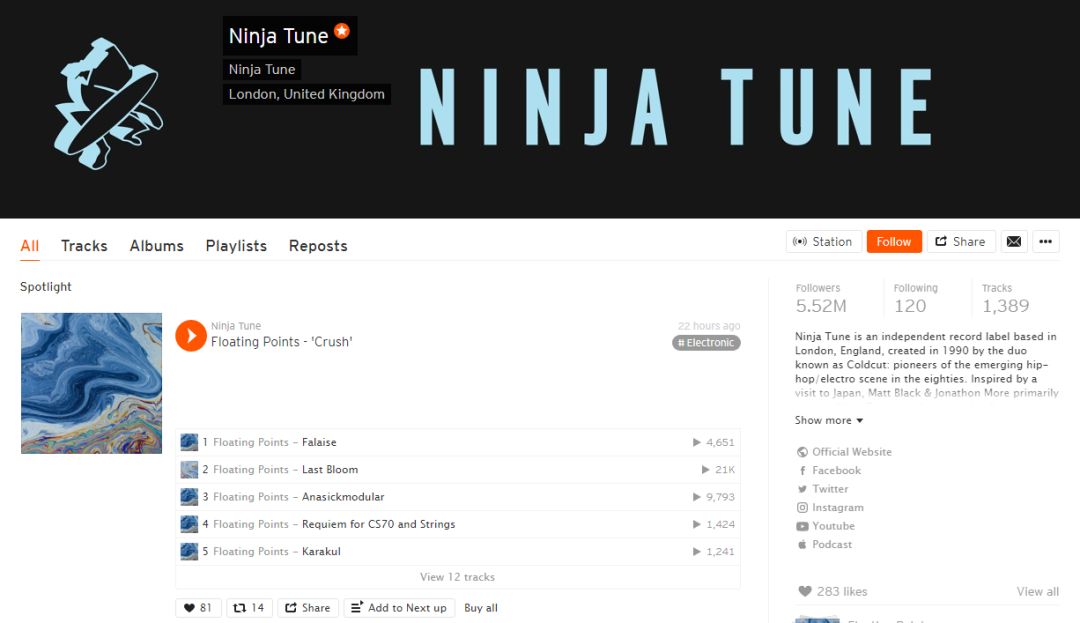Share the album via Share icon below tracklist
The width and height of the screenshot is (1080, 623).
click(x=308, y=608)
